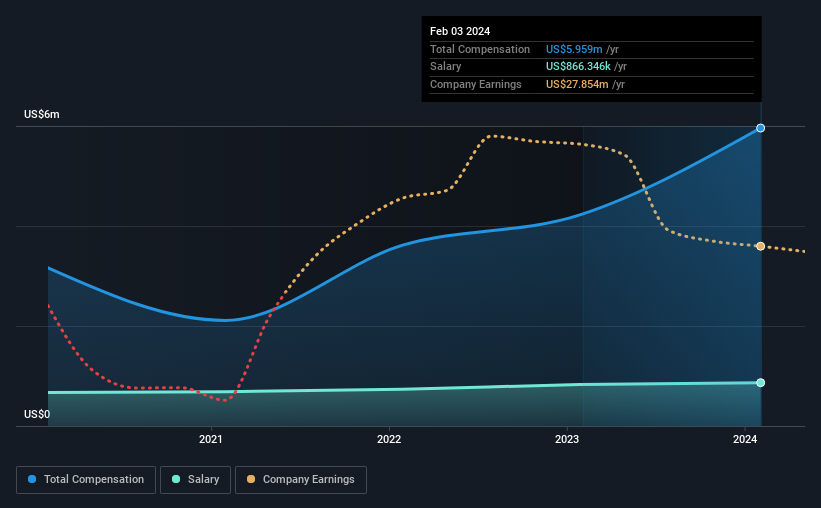The height and width of the screenshot is (508, 821).
Task: Click the orange Company Earnings legend dot
Action: (251, 479)
